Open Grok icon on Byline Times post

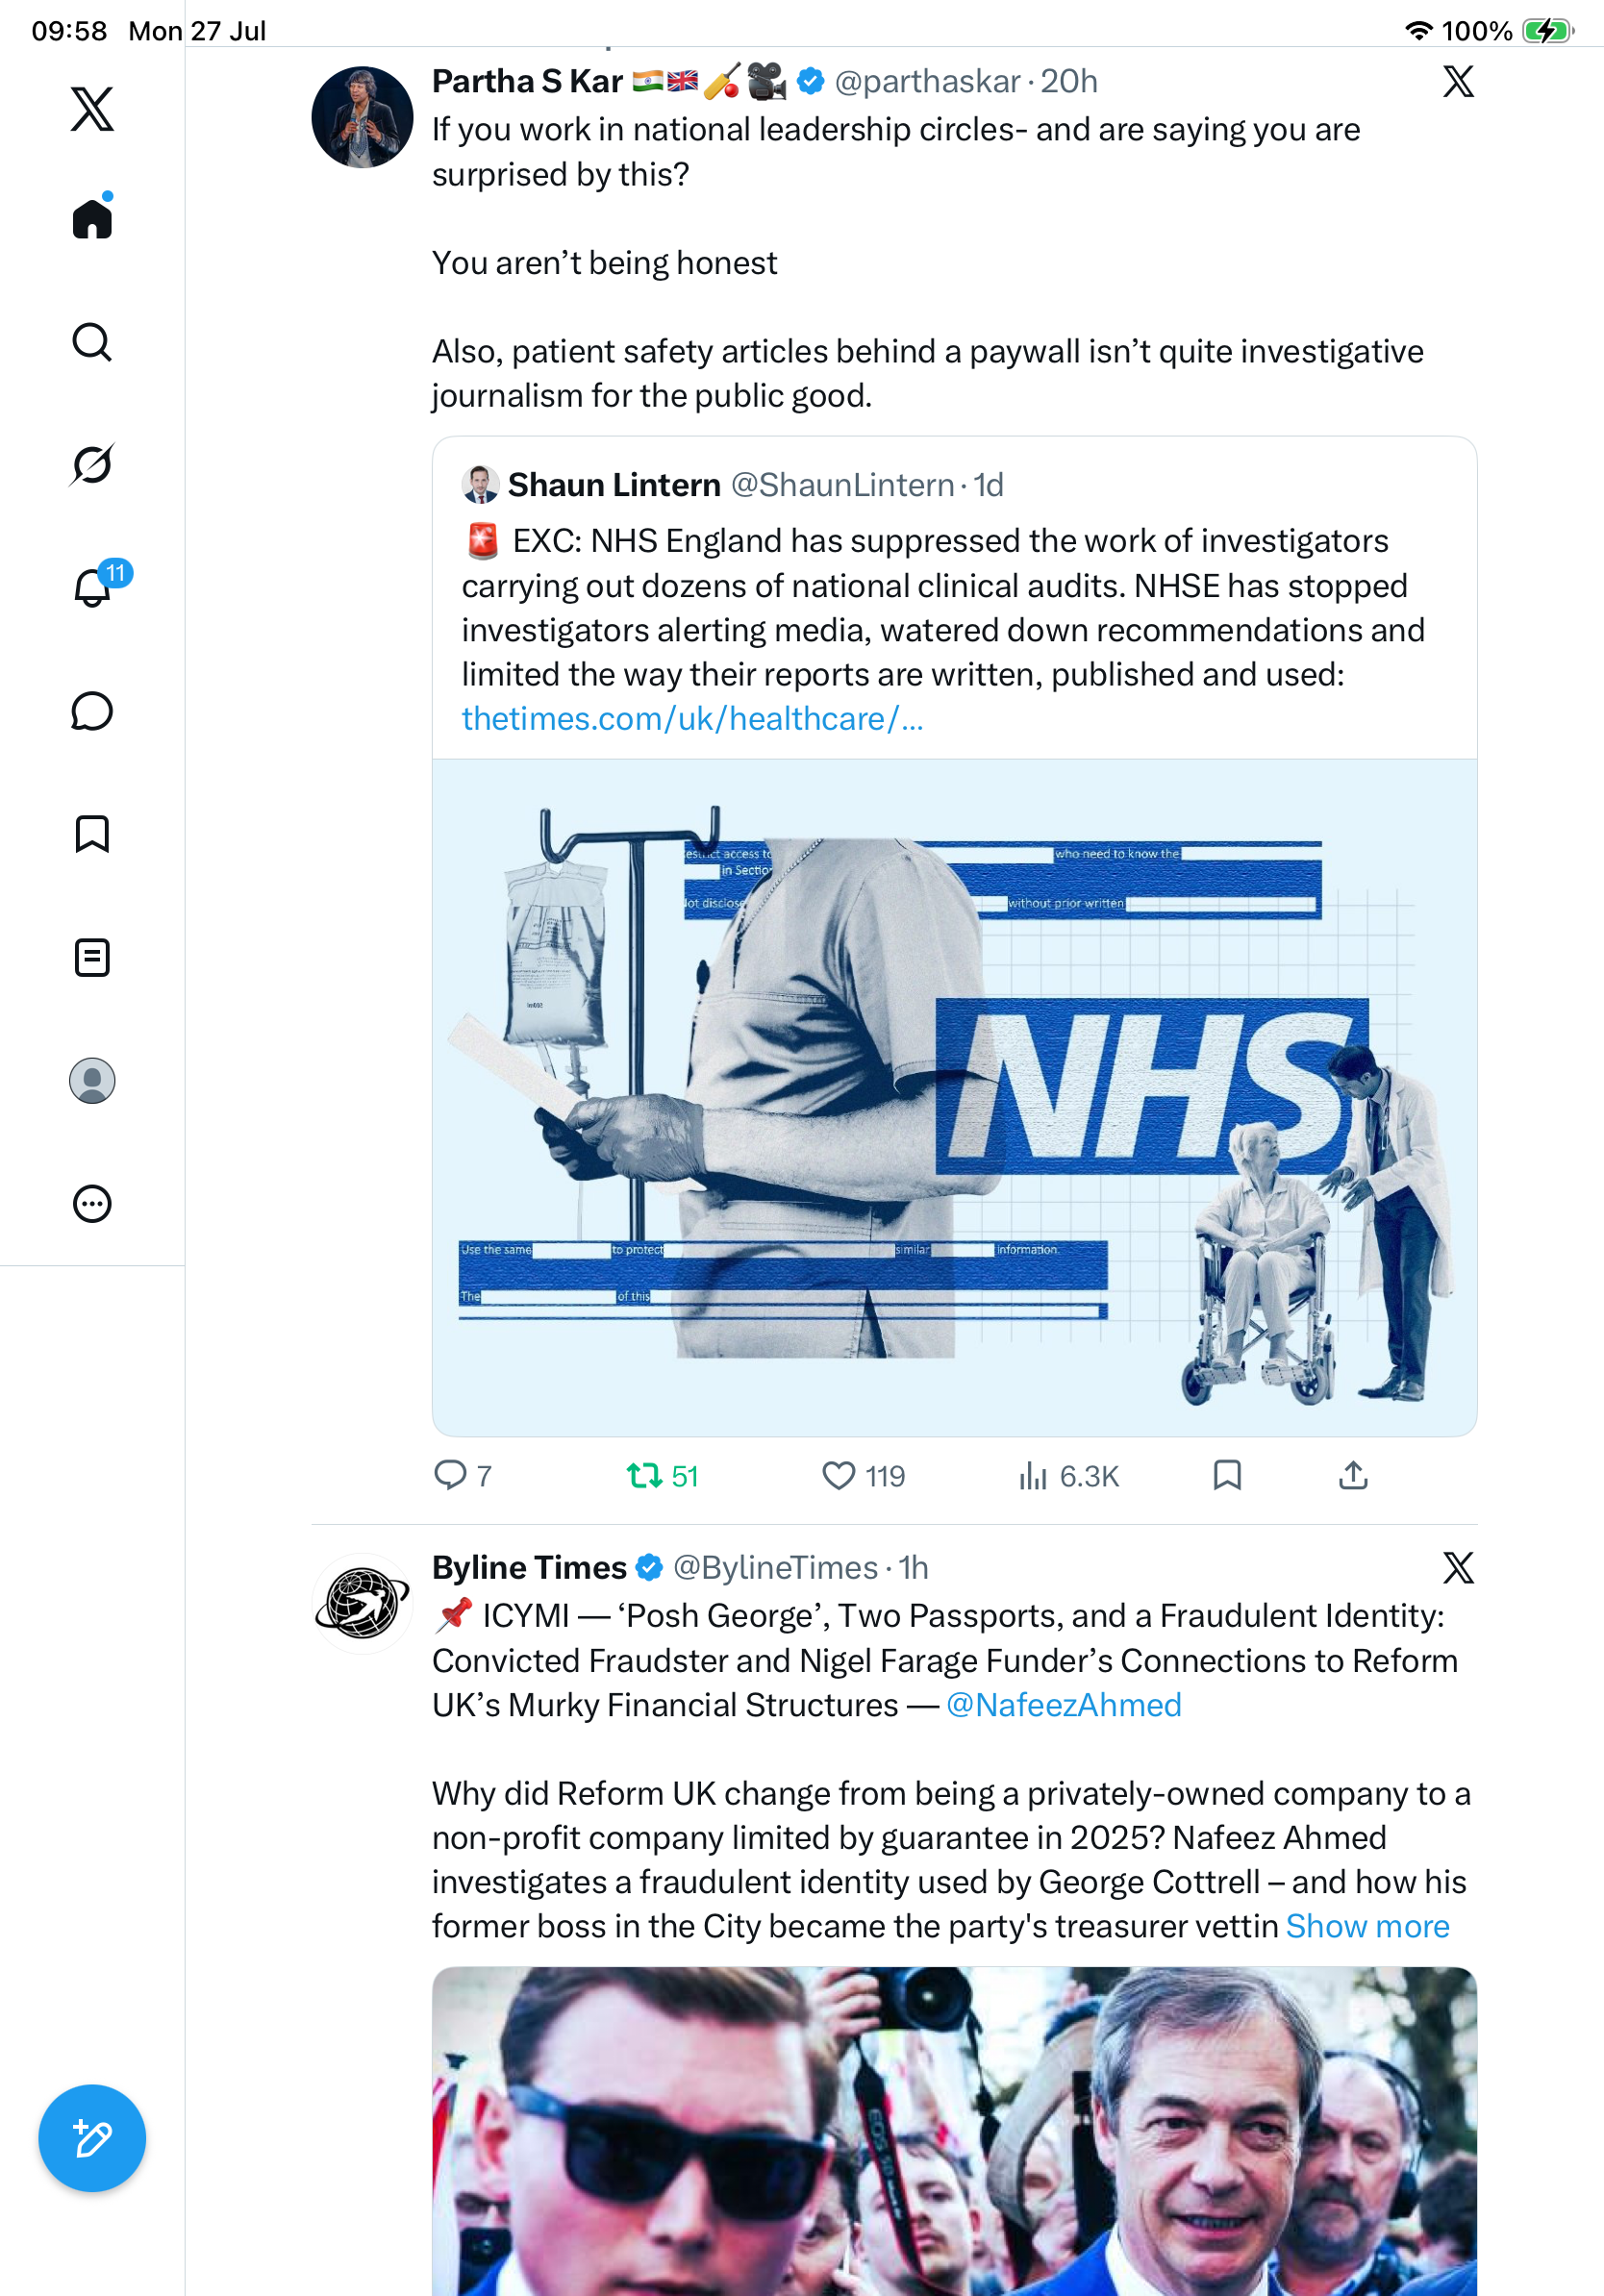[x=1458, y=1568]
